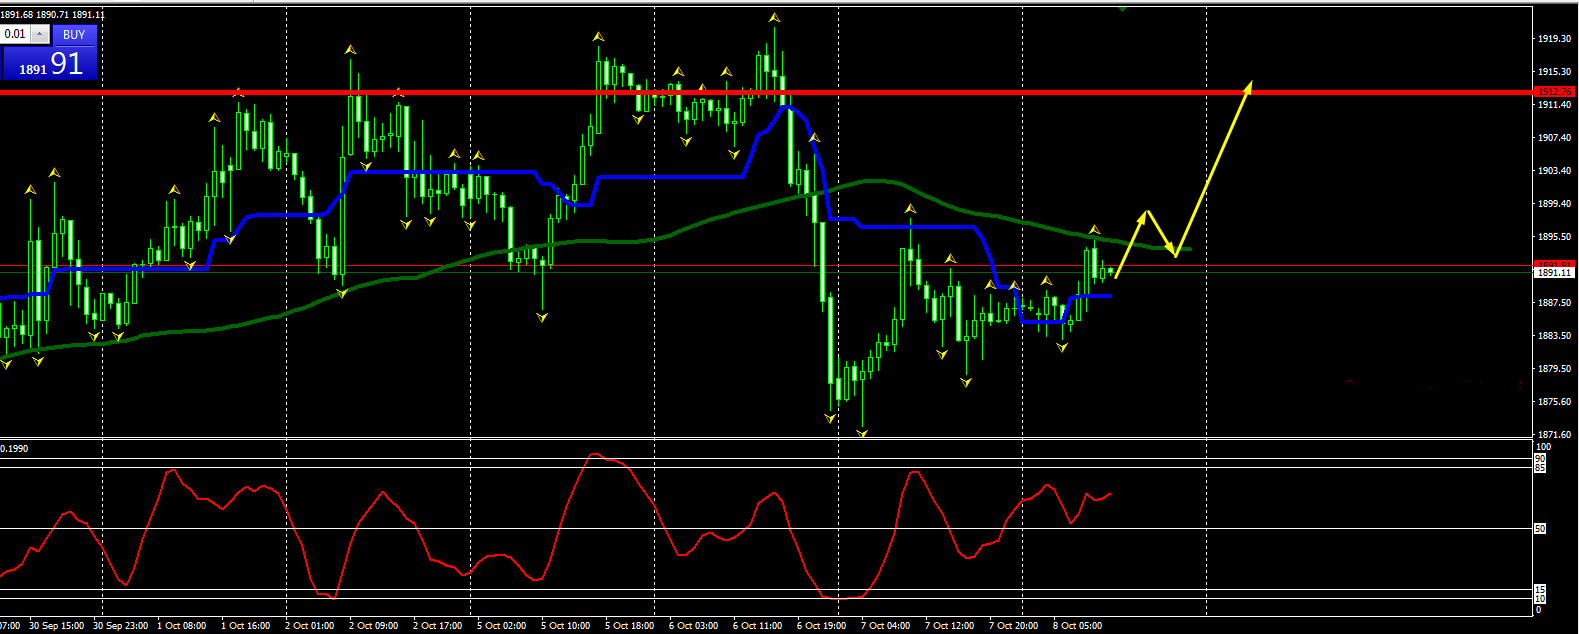Click the 2 Oct 01:00 time label
The image size is (1579, 634).
click(x=309, y=626)
